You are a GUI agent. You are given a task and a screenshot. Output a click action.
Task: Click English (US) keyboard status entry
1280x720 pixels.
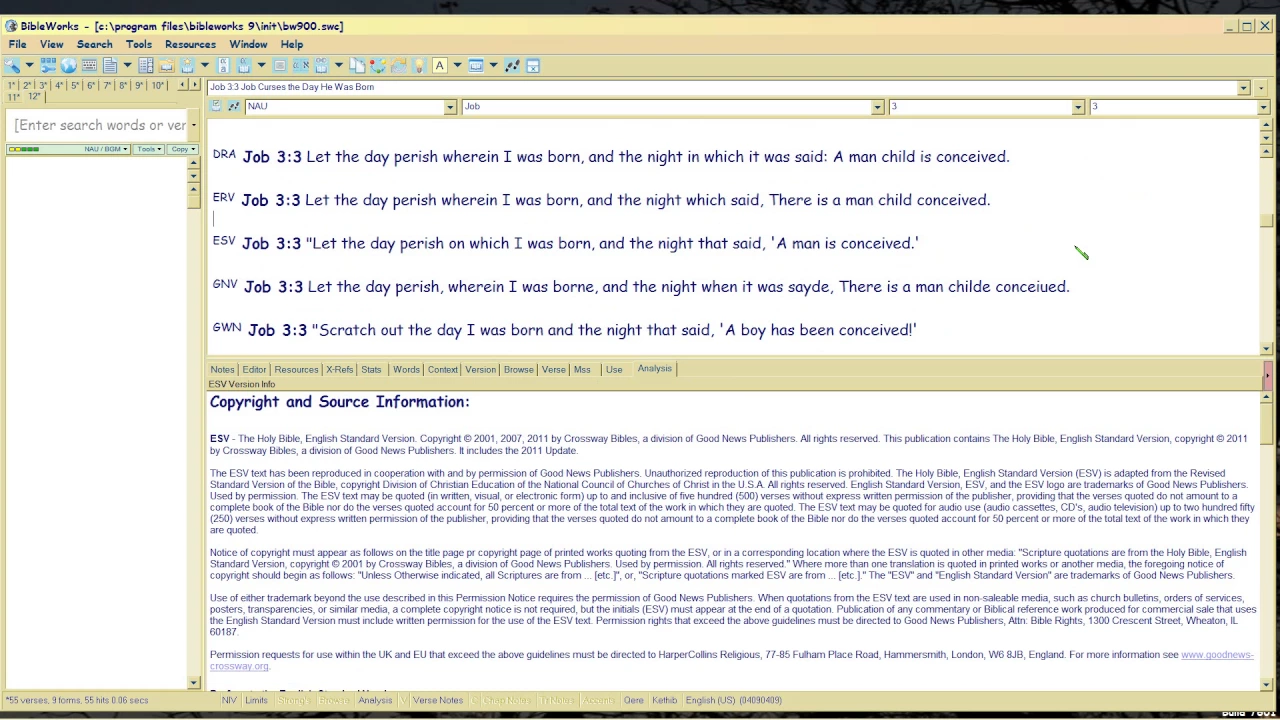[733, 700]
